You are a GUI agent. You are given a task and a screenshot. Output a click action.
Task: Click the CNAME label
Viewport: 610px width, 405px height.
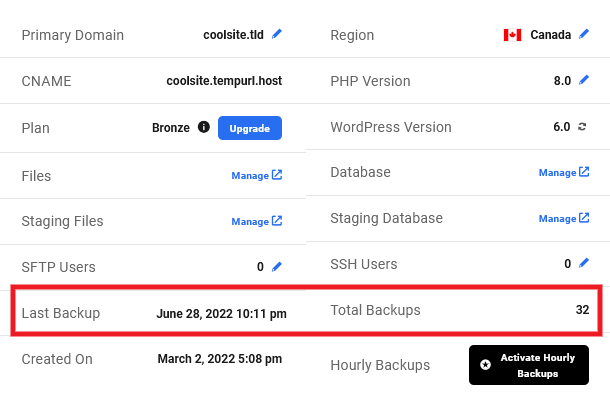[x=46, y=81]
